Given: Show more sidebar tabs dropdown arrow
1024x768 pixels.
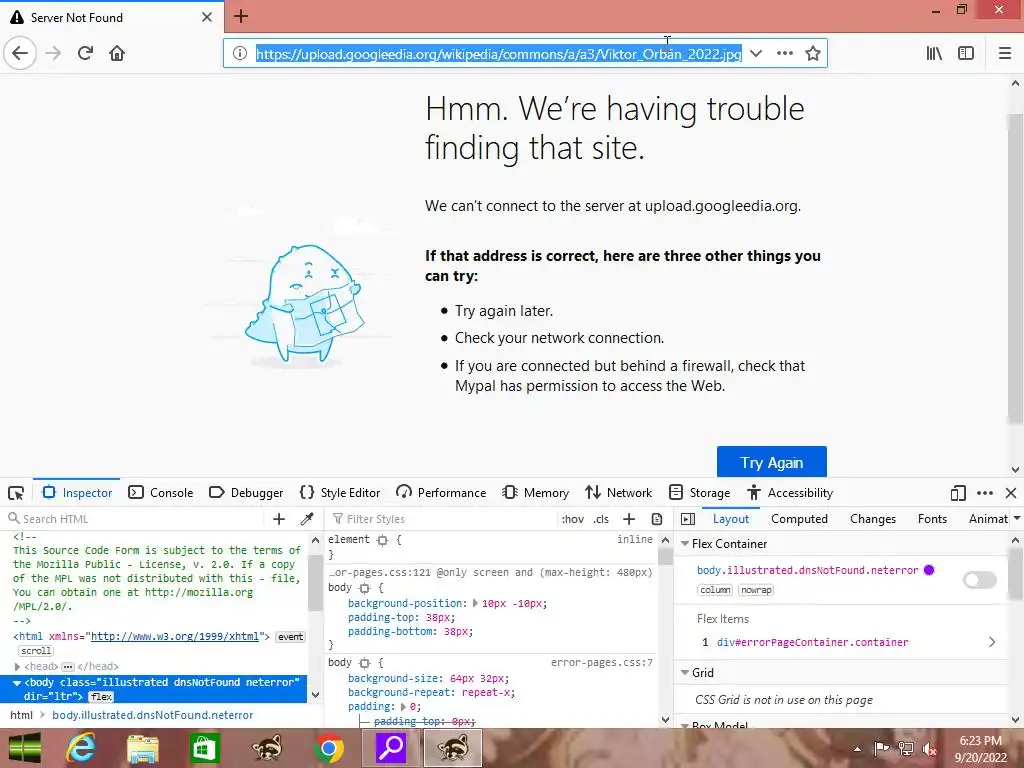Looking at the screenshot, I should point(1017,519).
